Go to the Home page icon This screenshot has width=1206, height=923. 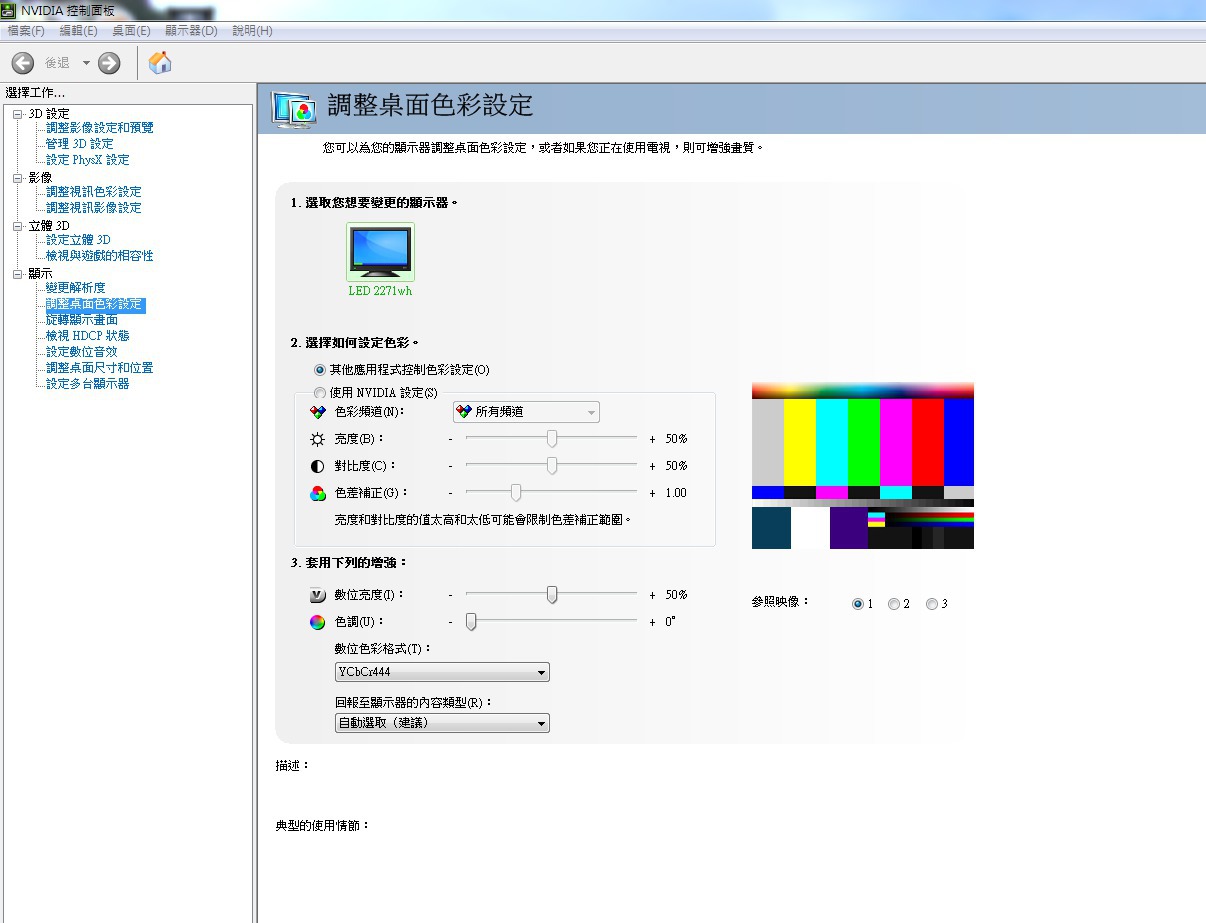coord(160,63)
